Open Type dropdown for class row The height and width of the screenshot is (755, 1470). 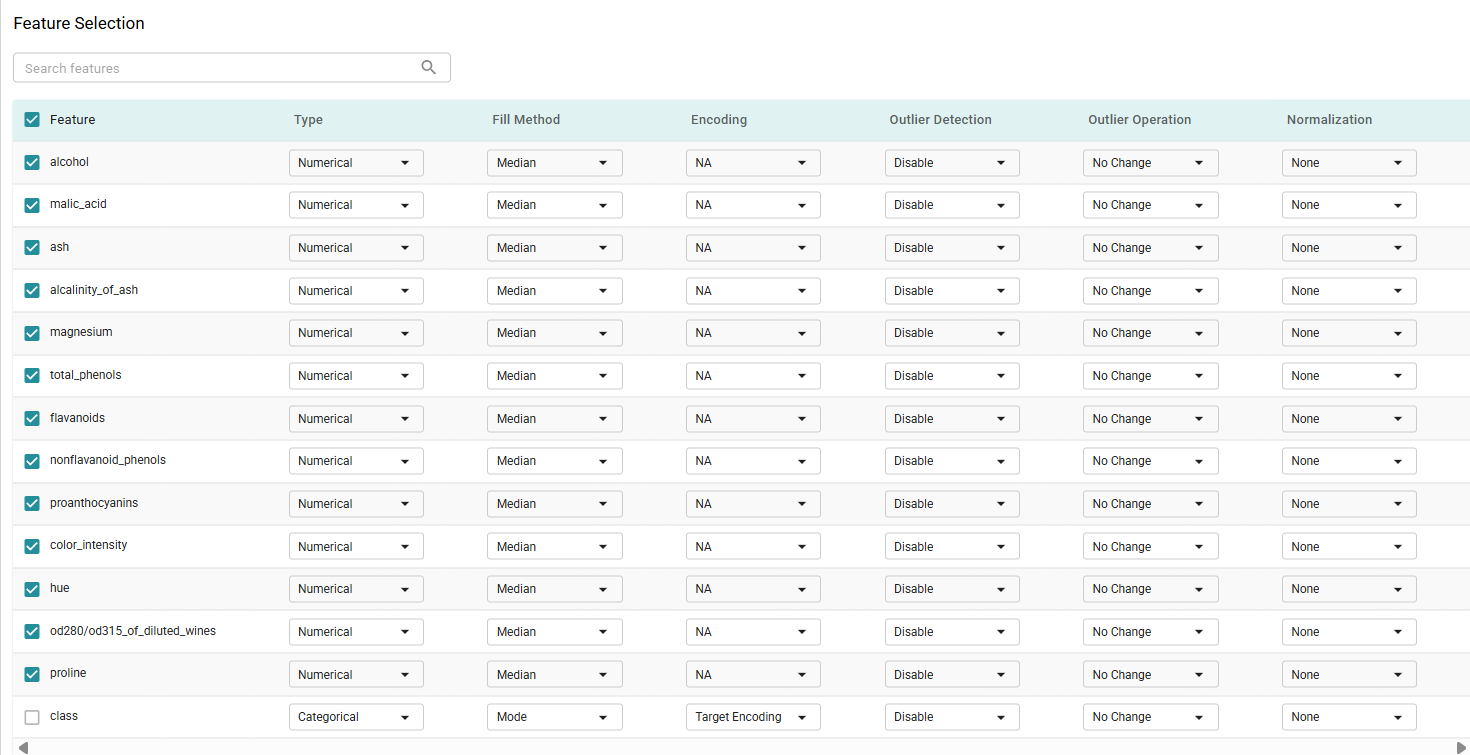pyautogui.click(x=356, y=717)
